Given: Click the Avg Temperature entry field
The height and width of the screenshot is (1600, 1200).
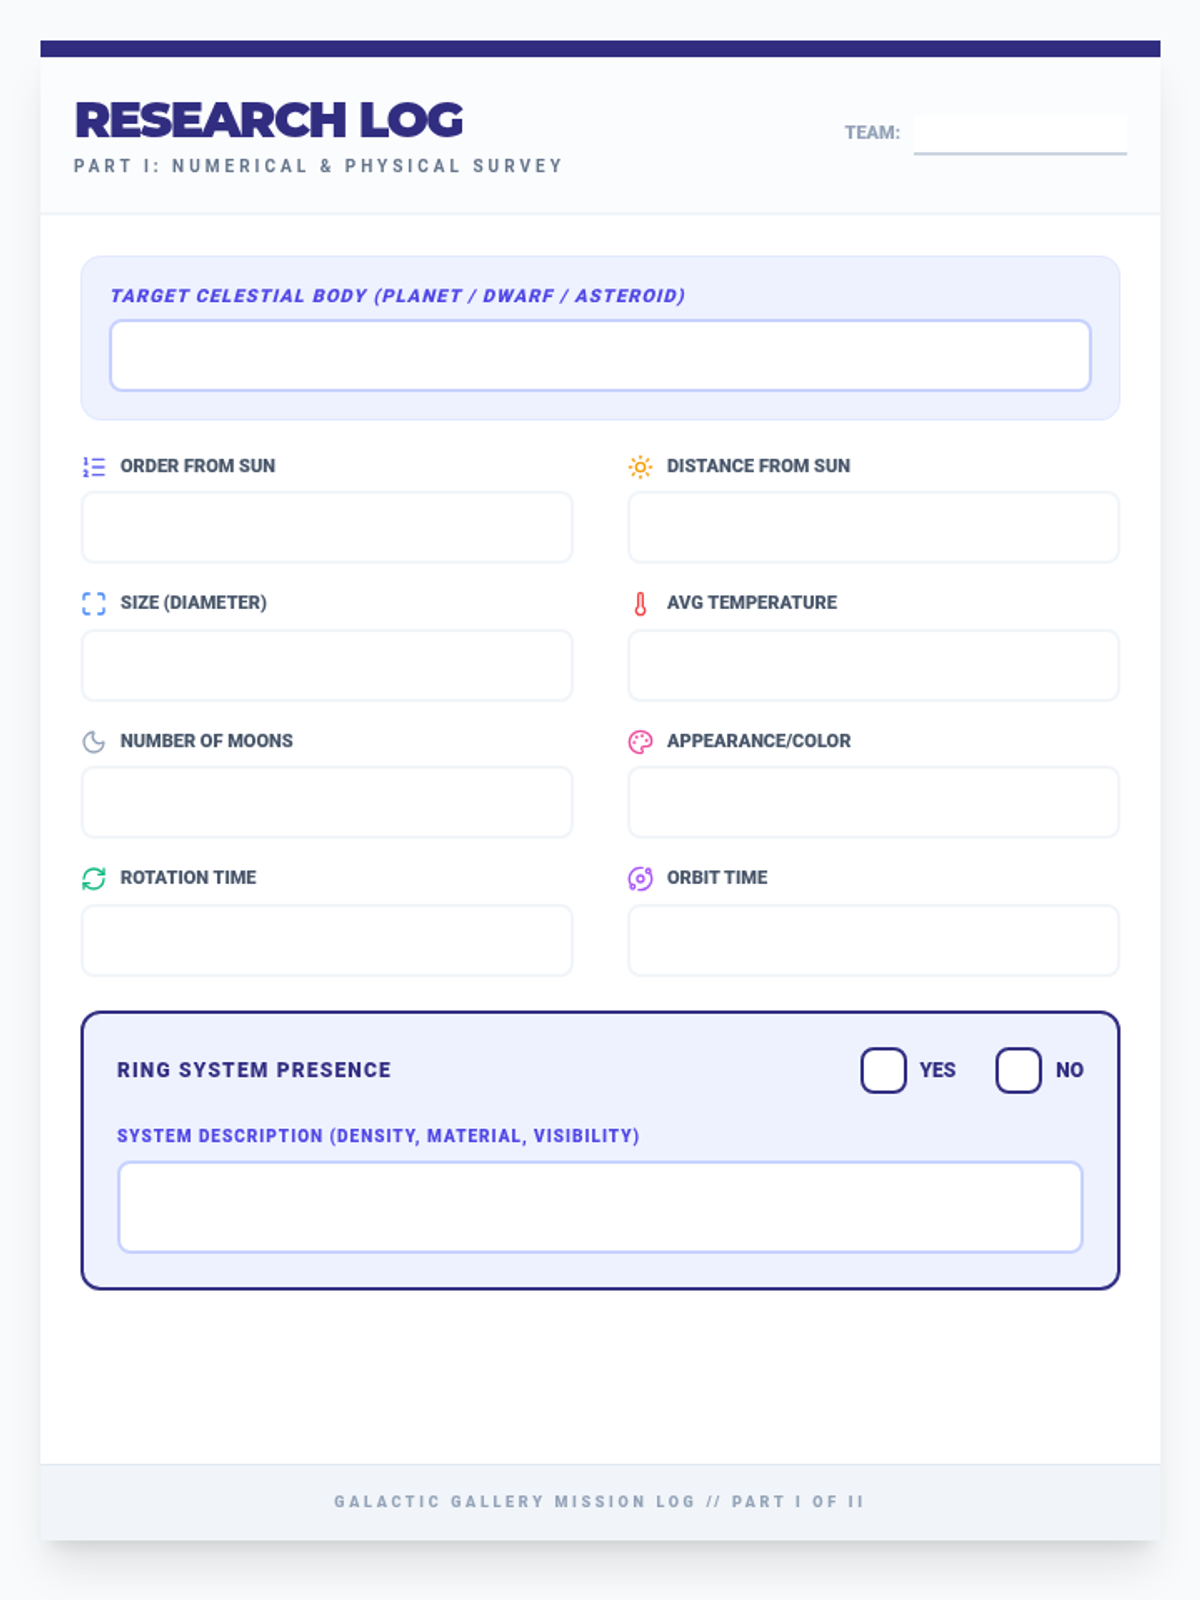Looking at the screenshot, I should coord(874,665).
